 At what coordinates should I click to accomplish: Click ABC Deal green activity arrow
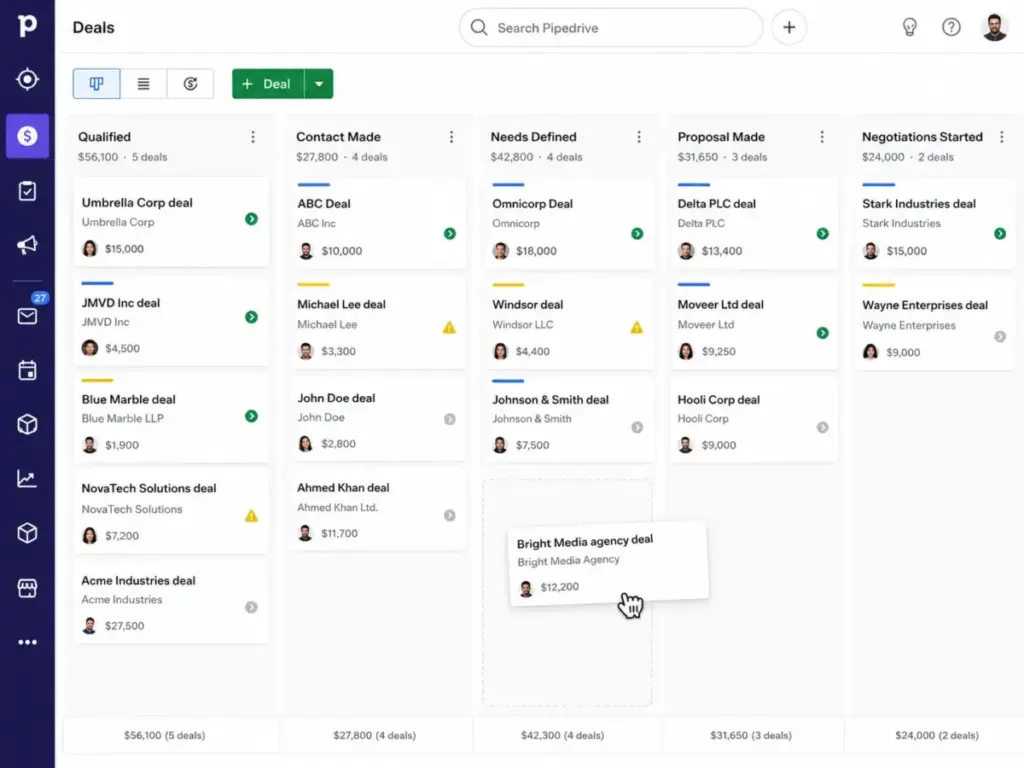tap(450, 234)
